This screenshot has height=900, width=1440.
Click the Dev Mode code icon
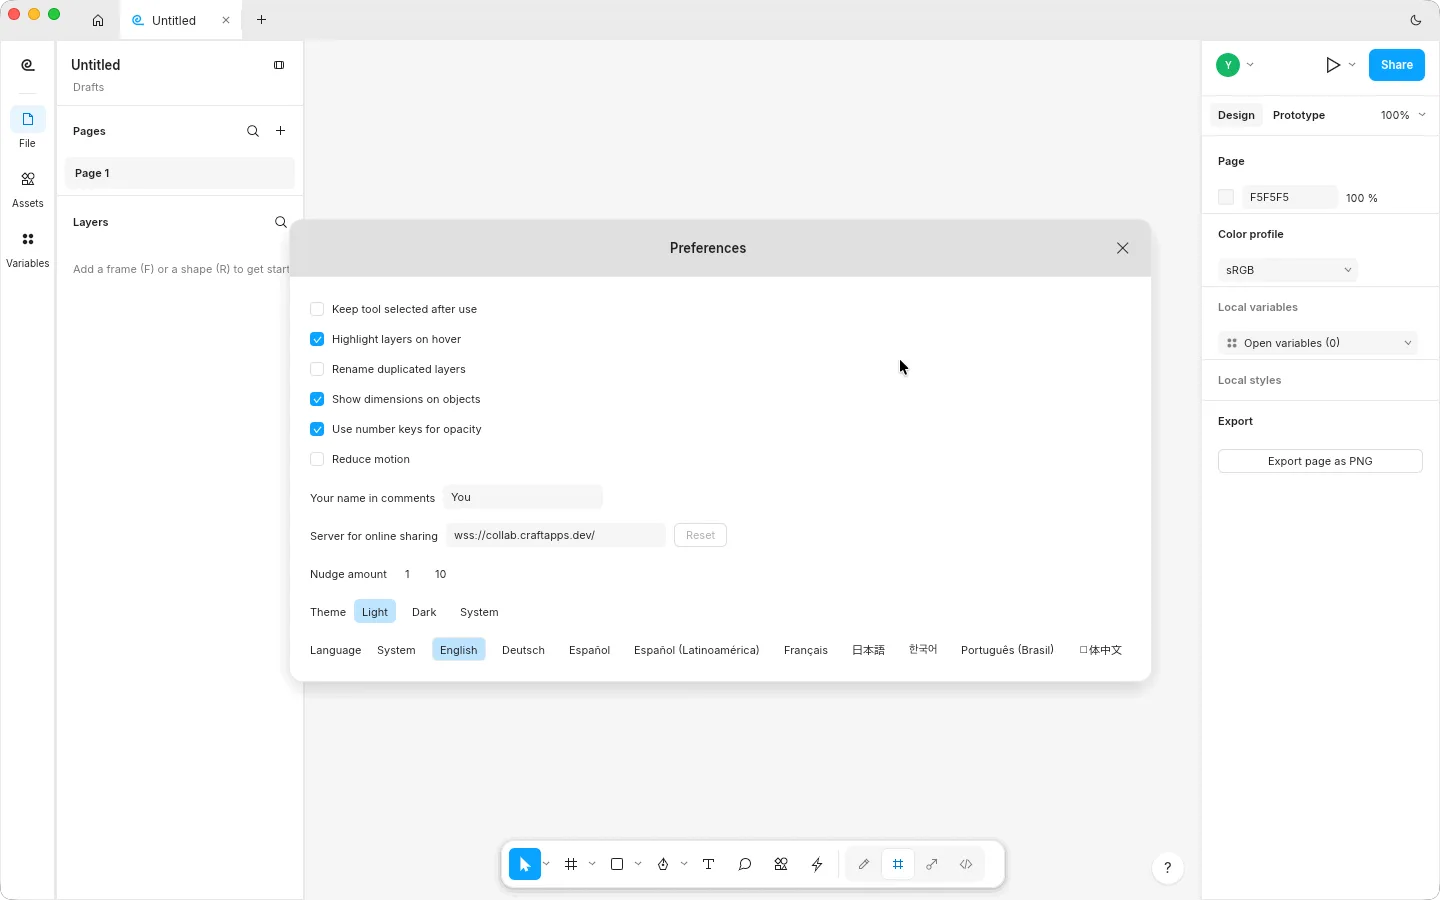[966, 864]
